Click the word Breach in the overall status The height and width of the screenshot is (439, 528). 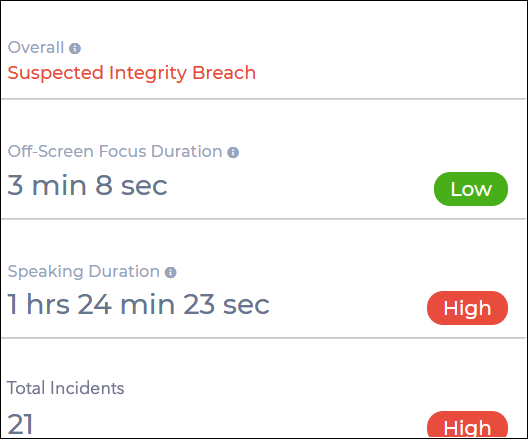(x=224, y=72)
